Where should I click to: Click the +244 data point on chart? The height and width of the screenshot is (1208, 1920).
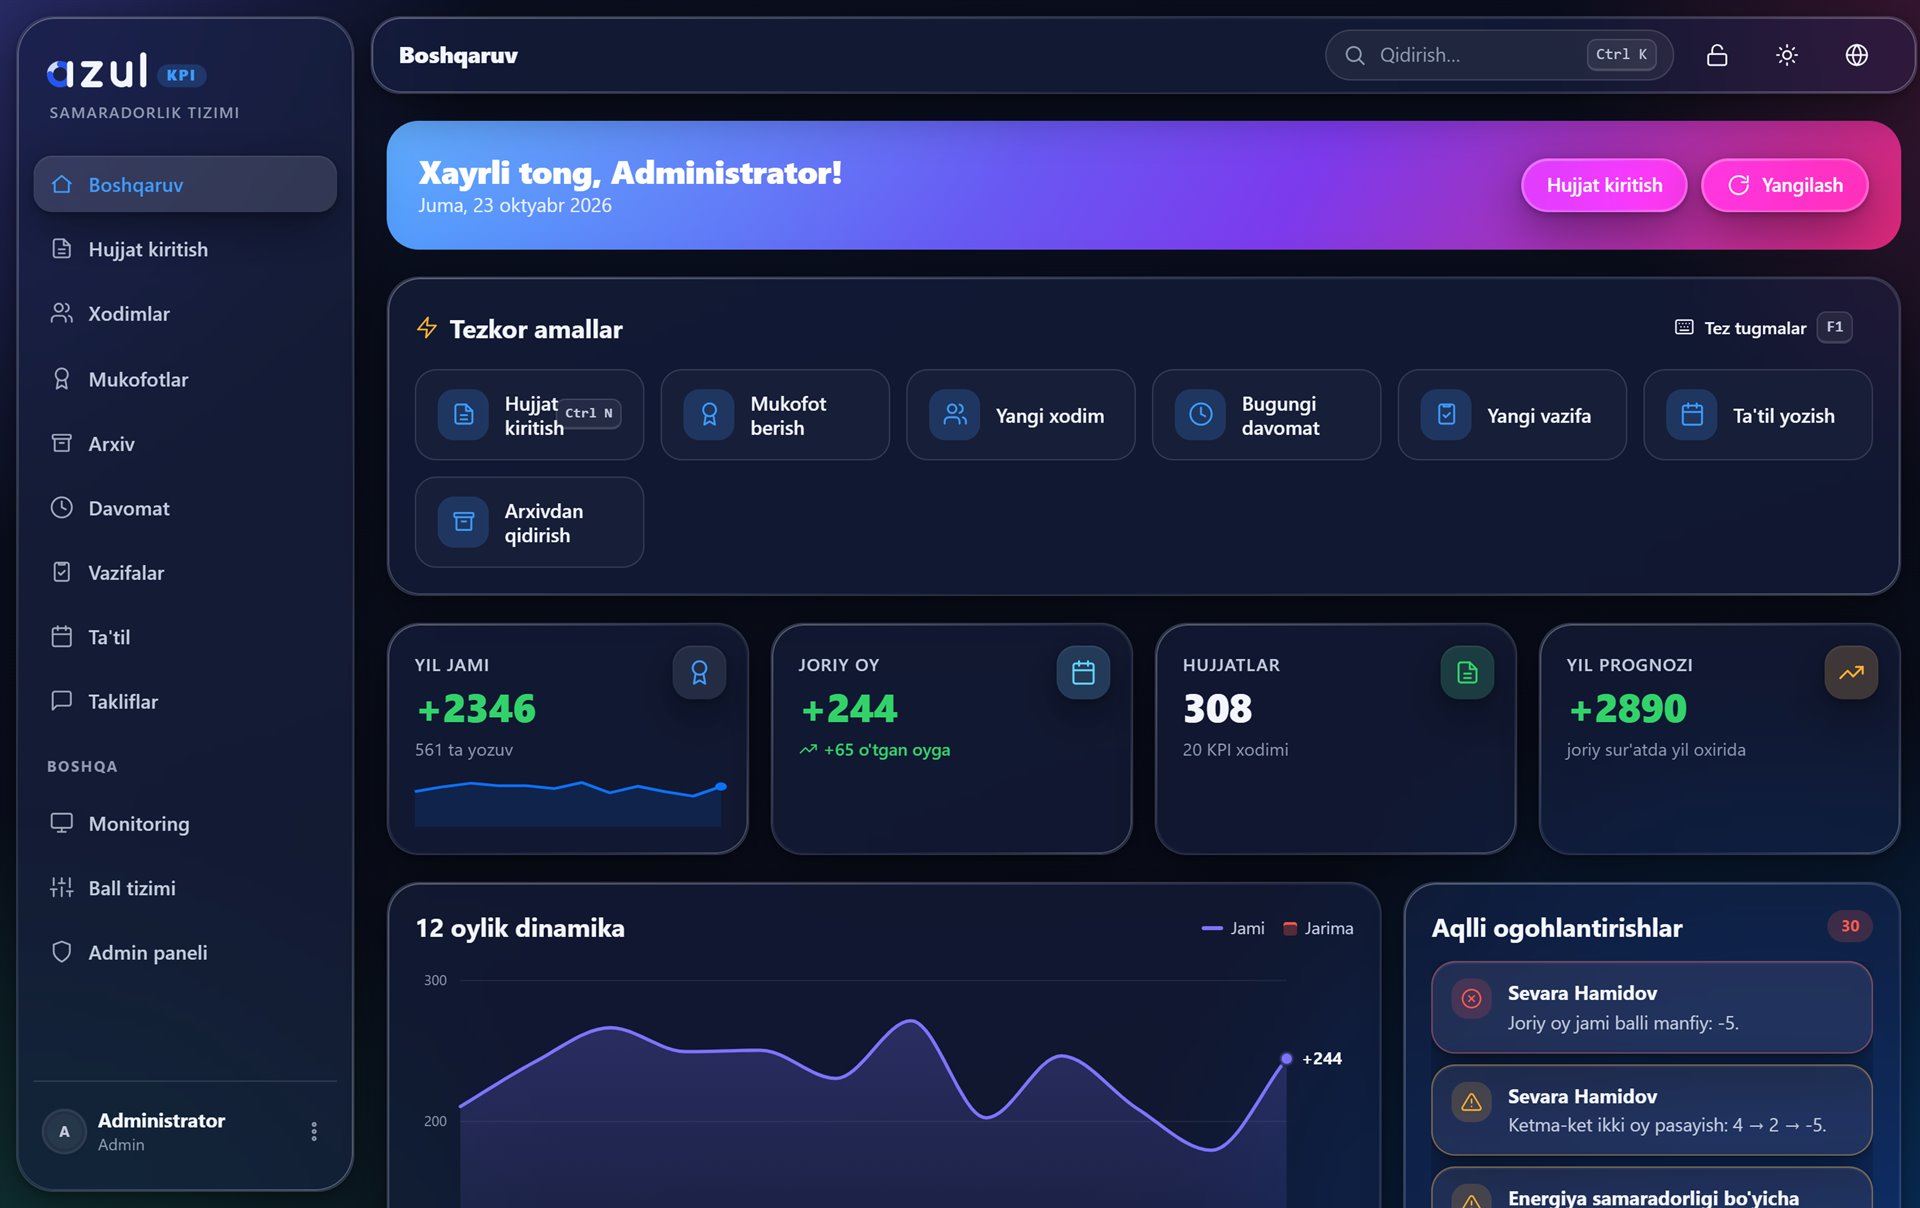[1286, 1058]
